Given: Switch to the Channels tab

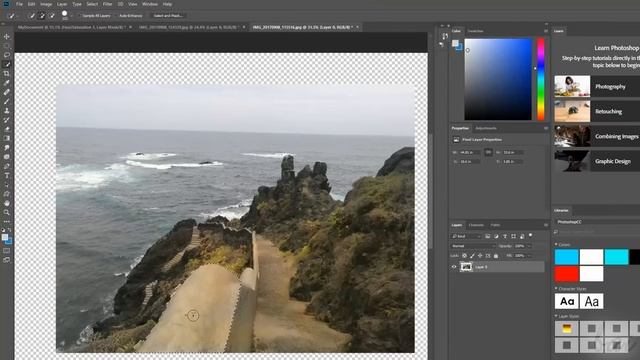Looking at the screenshot, I should [476, 225].
